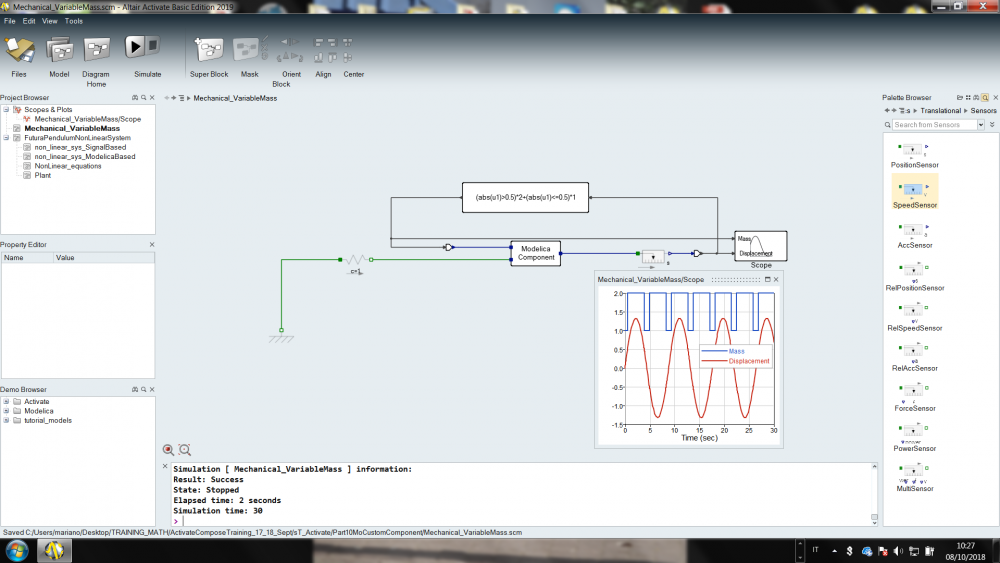Select the Plant tree item
1000x563 pixels.
[x=43, y=175]
